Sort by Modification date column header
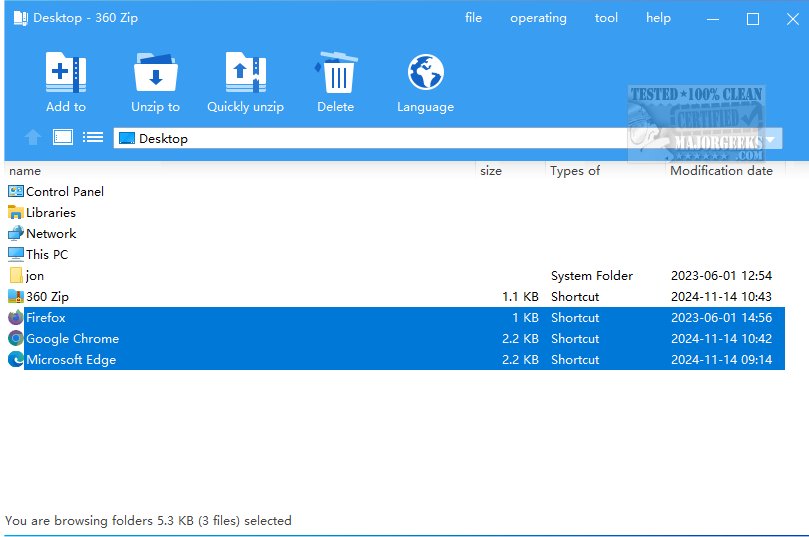The height and width of the screenshot is (537, 809). 721,171
